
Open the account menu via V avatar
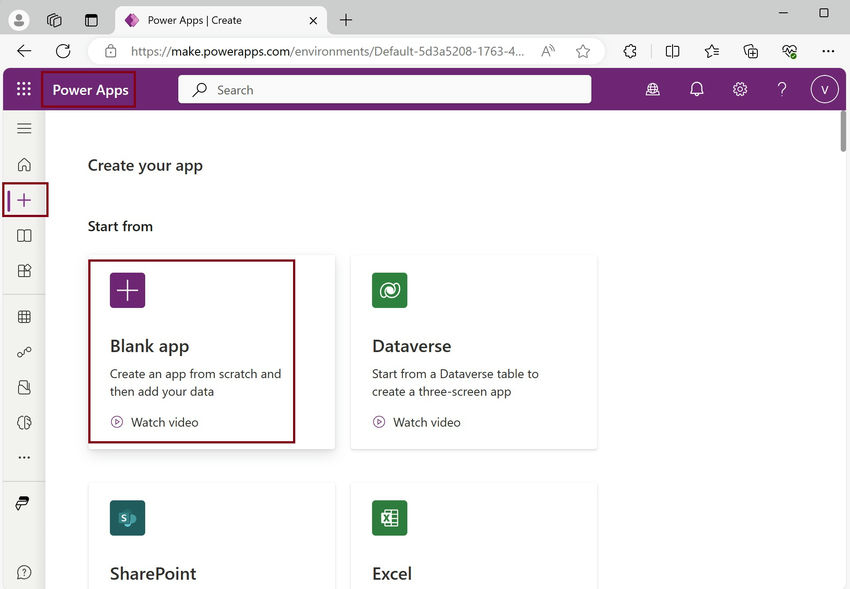(x=824, y=89)
